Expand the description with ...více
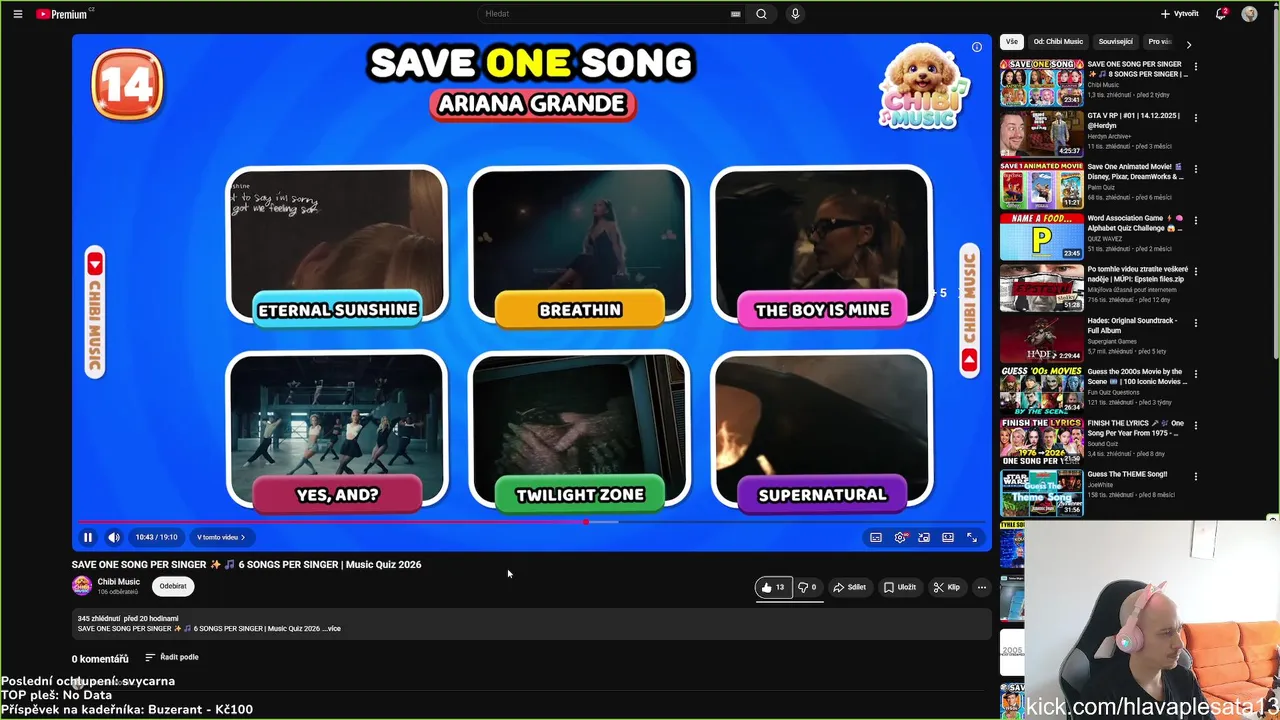The height and width of the screenshot is (720, 1280). point(331,629)
